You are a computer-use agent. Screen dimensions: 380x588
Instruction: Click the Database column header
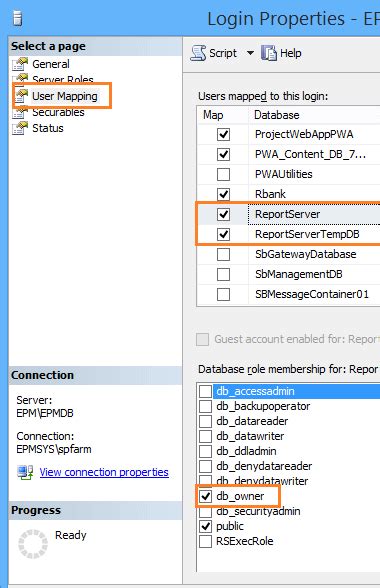click(x=277, y=115)
